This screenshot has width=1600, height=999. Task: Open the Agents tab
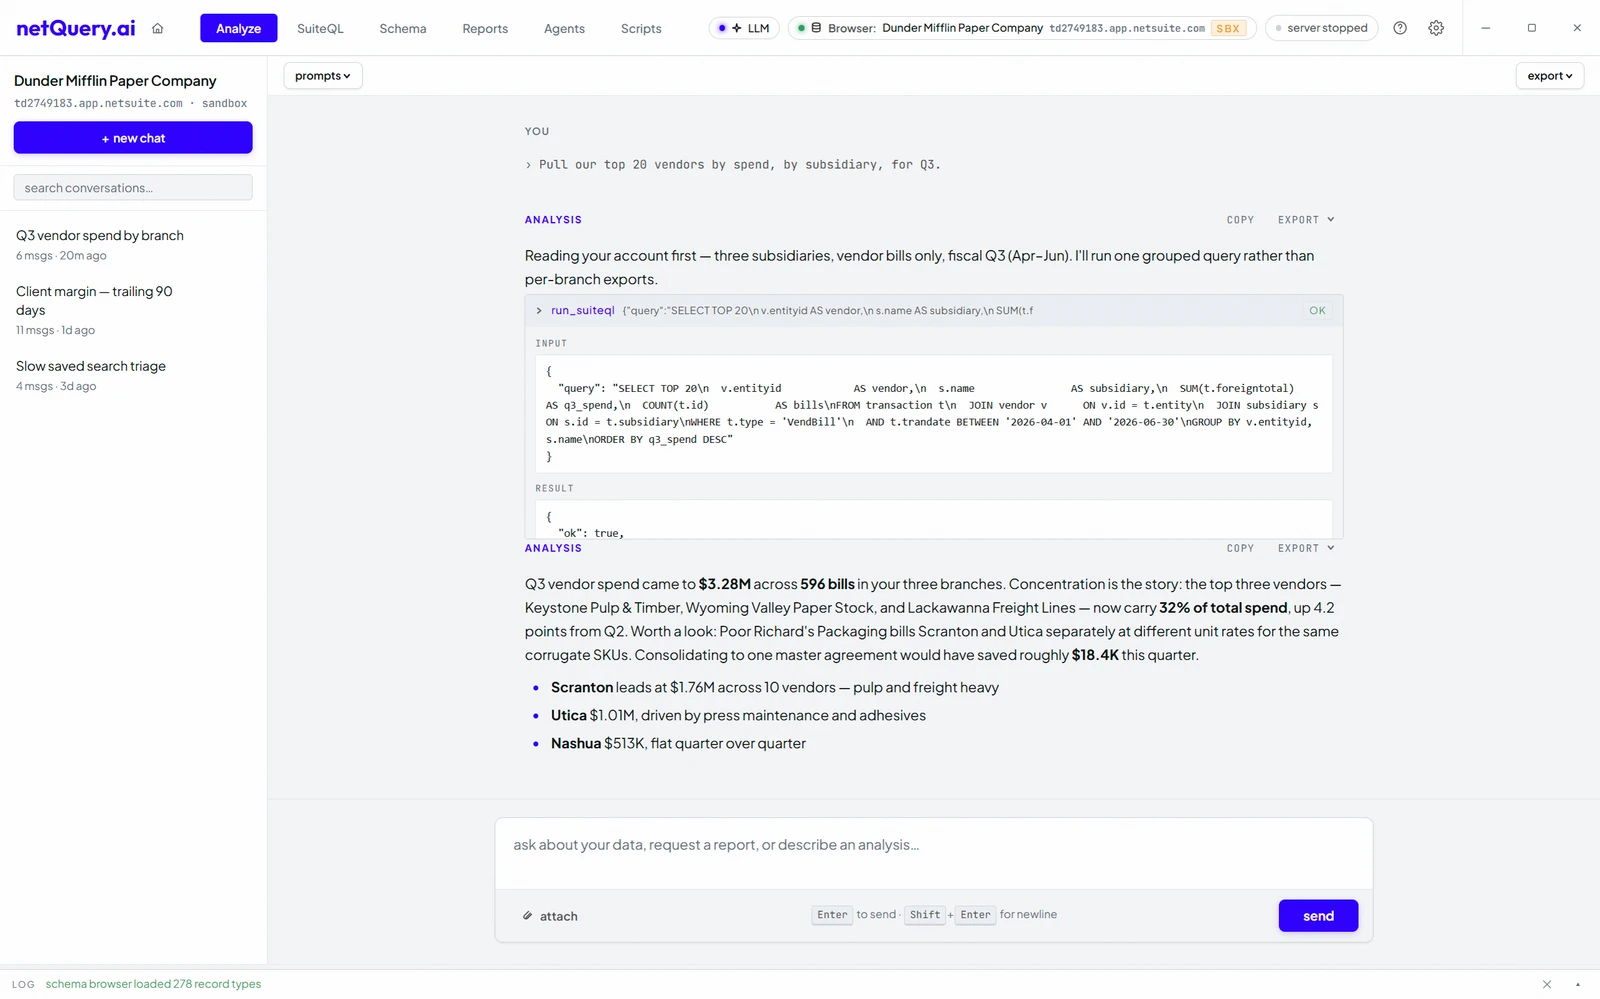(564, 28)
